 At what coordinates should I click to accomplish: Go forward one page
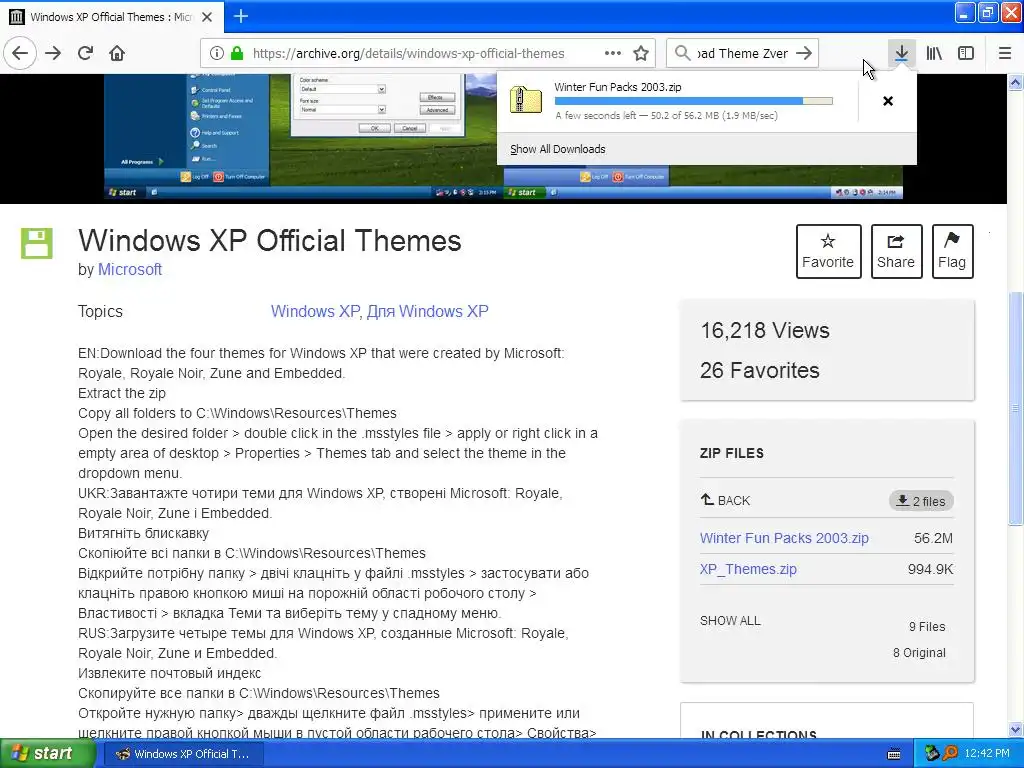[x=53, y=53]
